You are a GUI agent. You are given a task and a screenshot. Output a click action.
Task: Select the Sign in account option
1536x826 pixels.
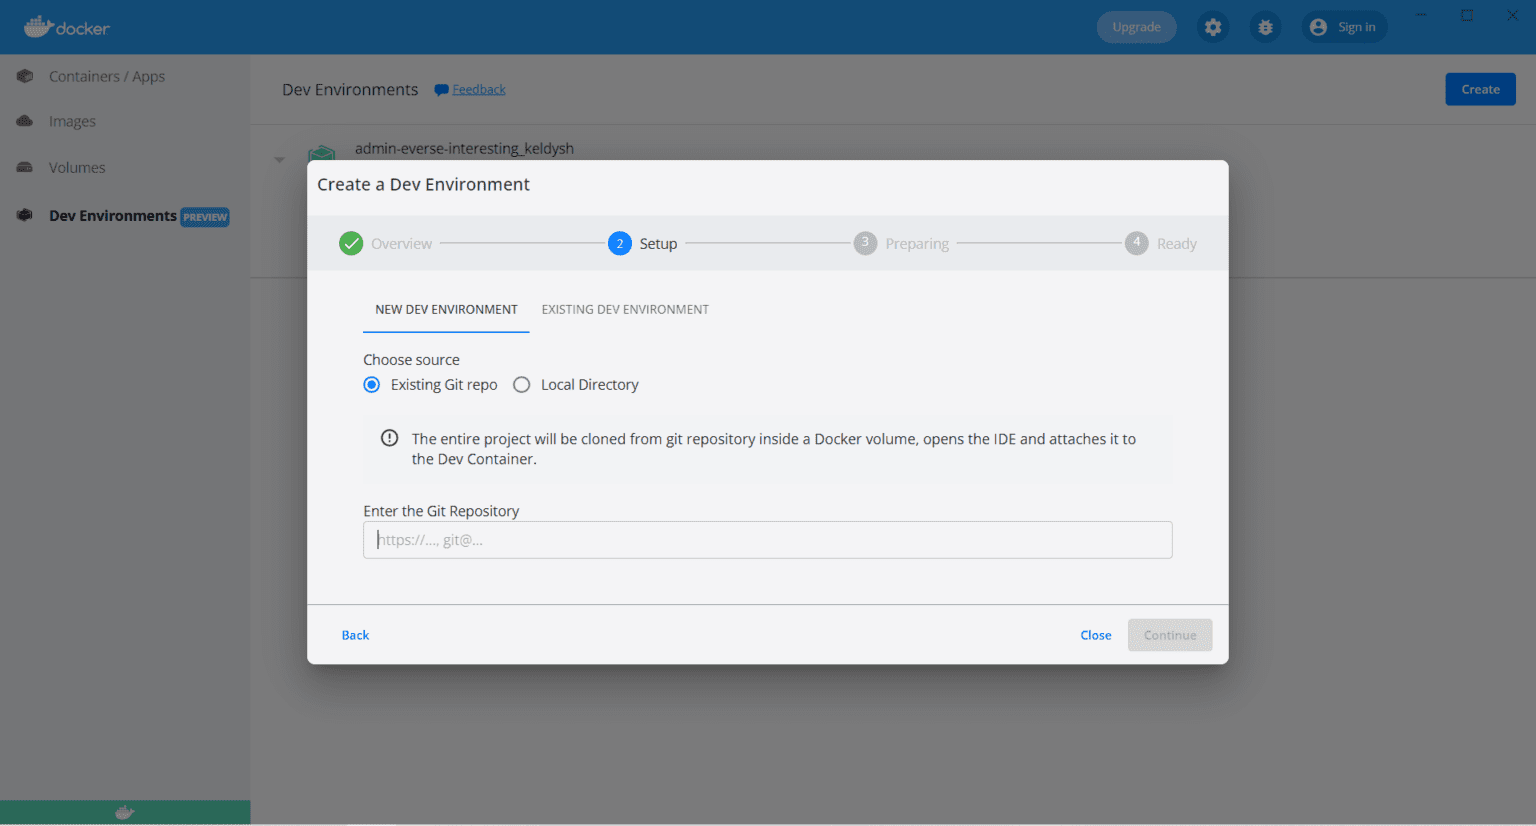click(1344, 27)
